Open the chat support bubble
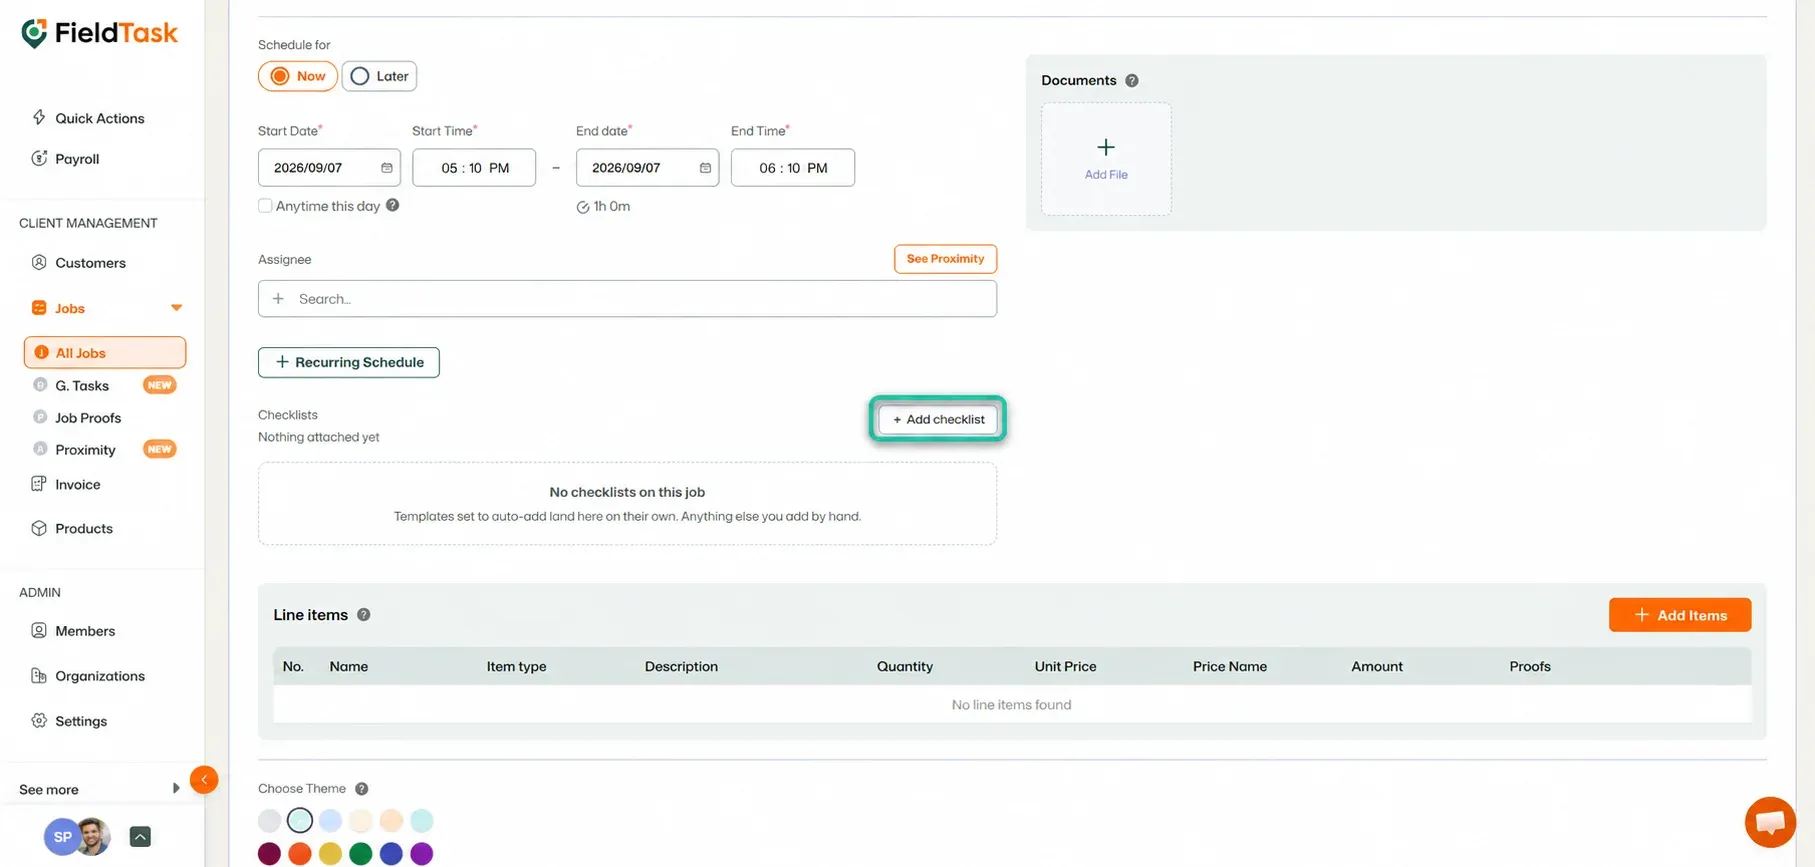 click(1770, 822)
